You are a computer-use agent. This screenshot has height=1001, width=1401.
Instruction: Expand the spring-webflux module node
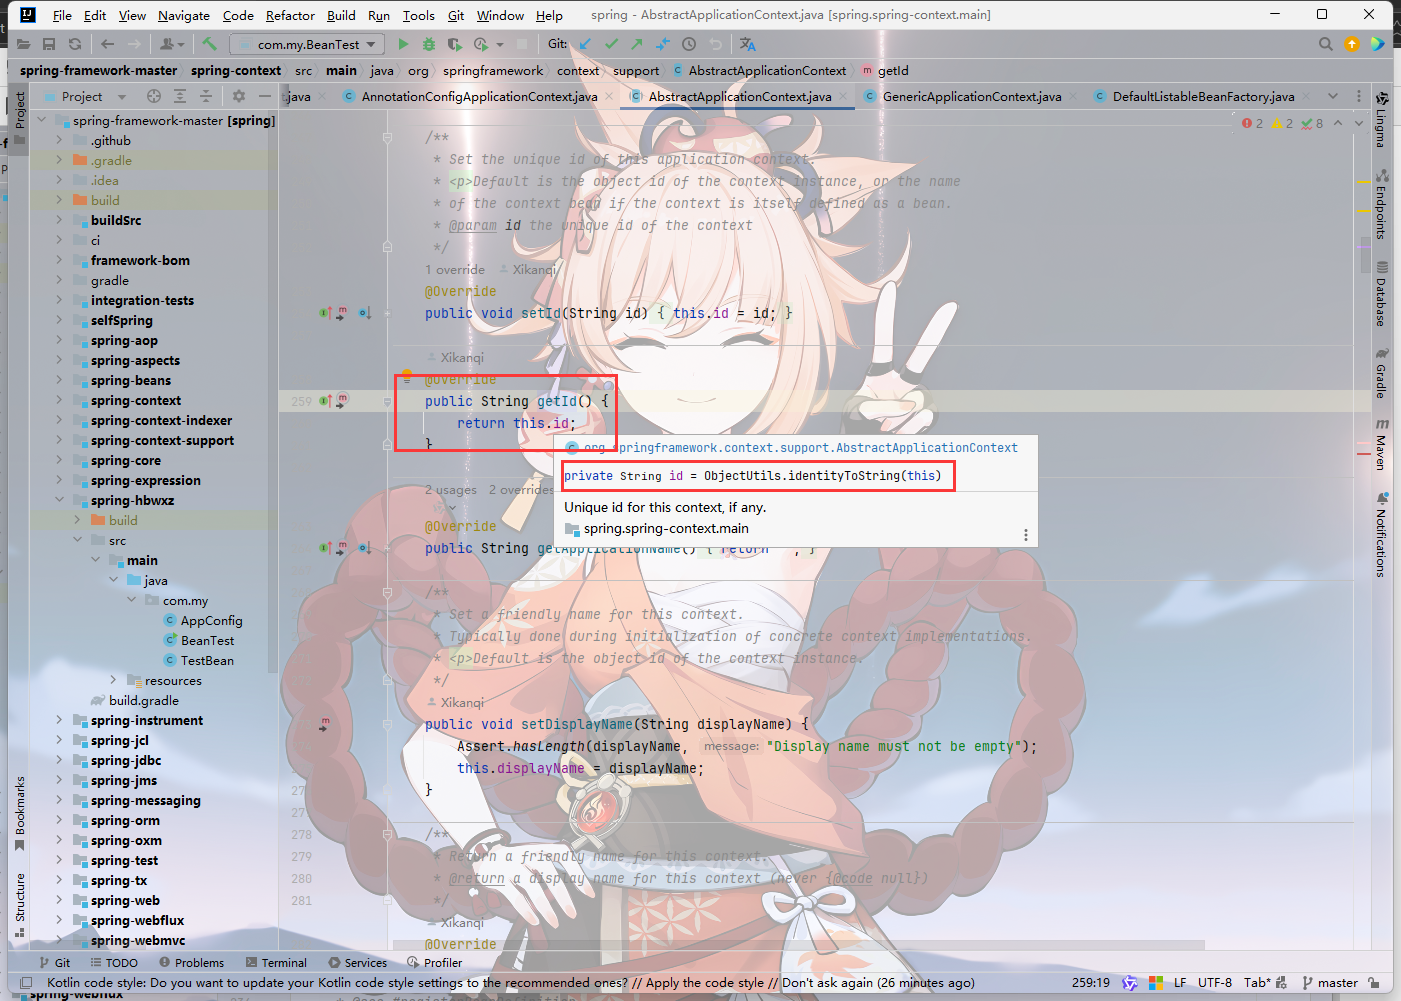click(x=59, y=920)
